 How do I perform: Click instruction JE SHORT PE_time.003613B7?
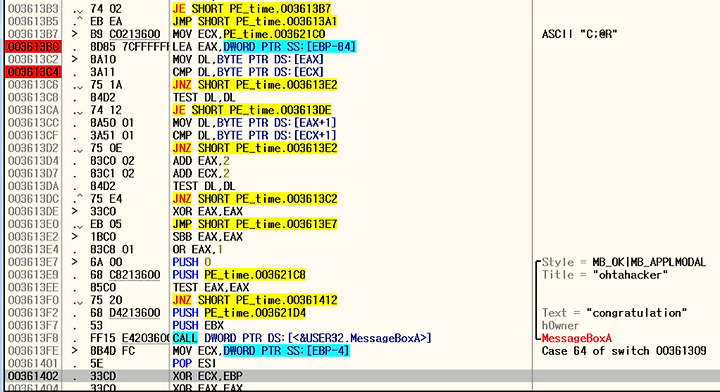tap(252, 9)
